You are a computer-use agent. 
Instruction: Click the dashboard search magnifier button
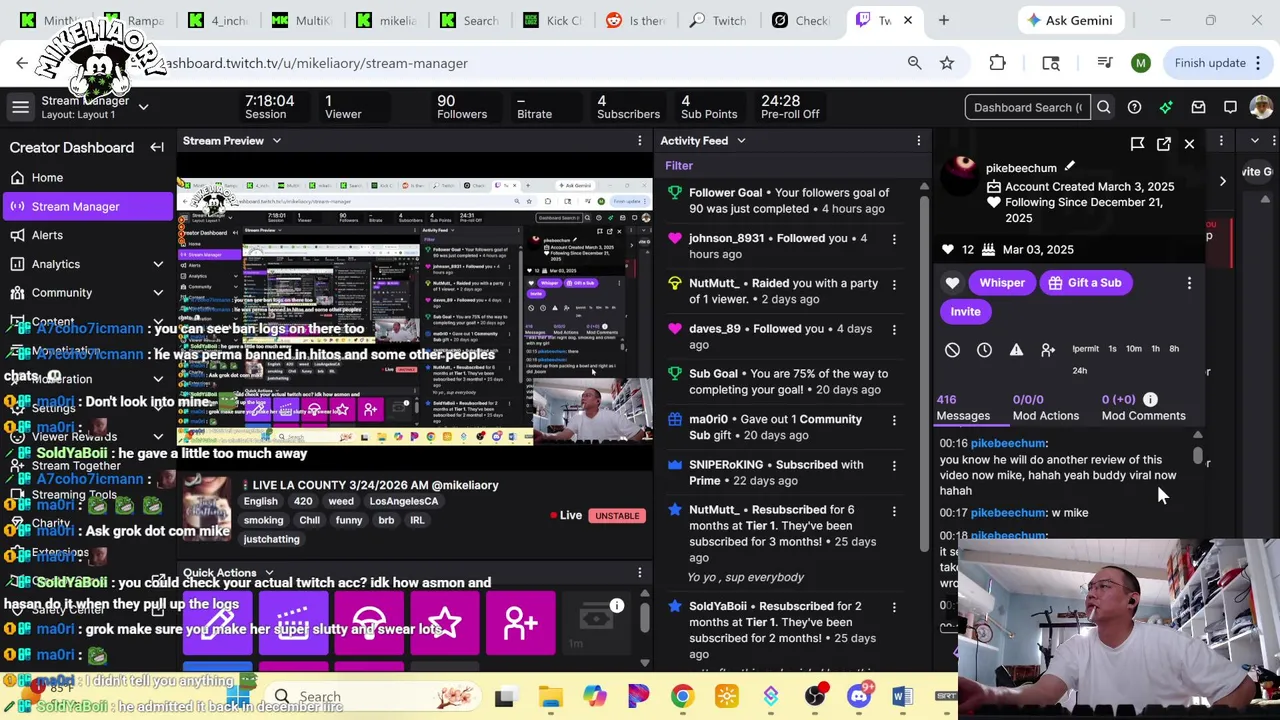[1104, 107]
